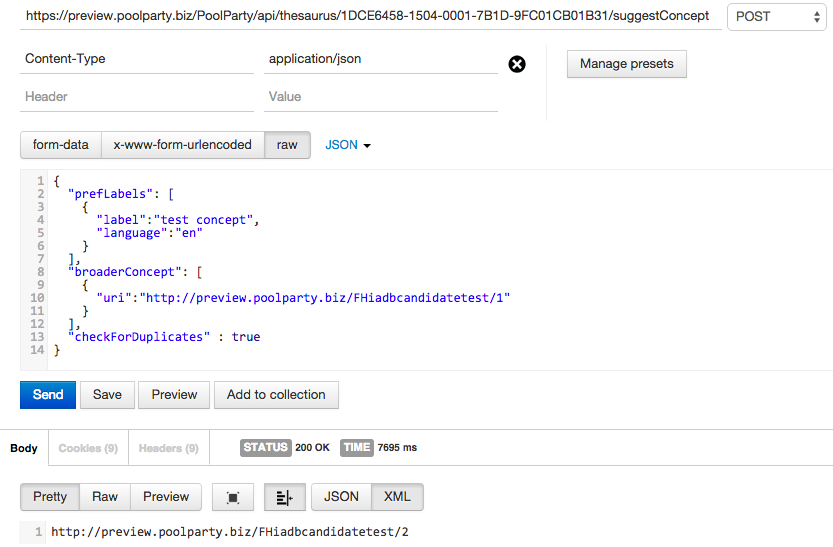Click the request URL field
This screenshot has width=833, height=547.
(x=368, y=16)
